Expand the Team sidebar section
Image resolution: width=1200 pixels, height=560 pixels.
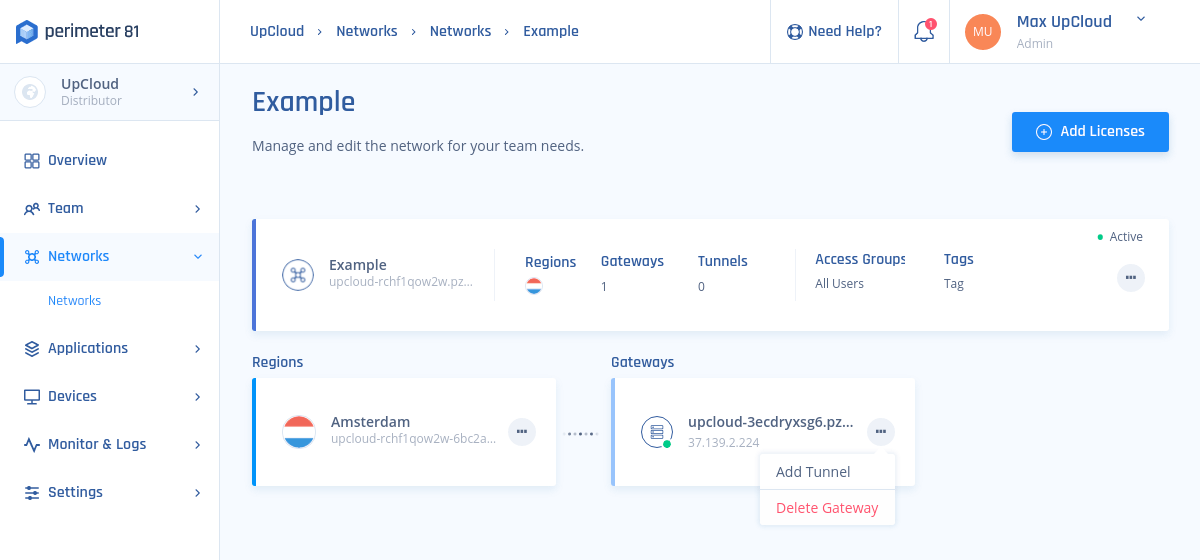coord(197,208)
